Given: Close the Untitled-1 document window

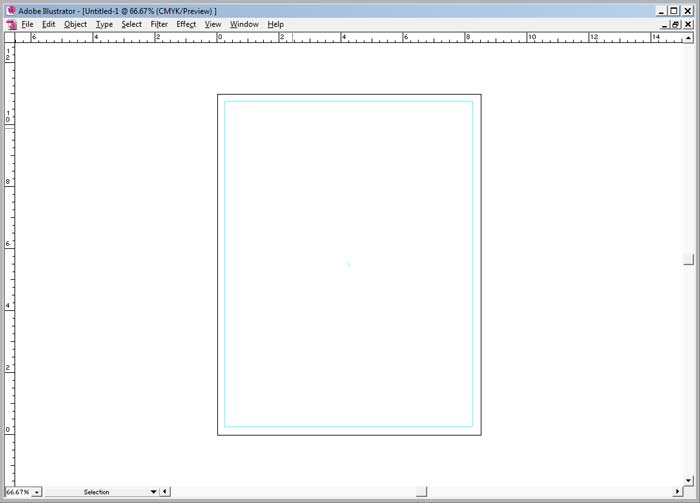Looking at the screenshot, I should point(688,25).
